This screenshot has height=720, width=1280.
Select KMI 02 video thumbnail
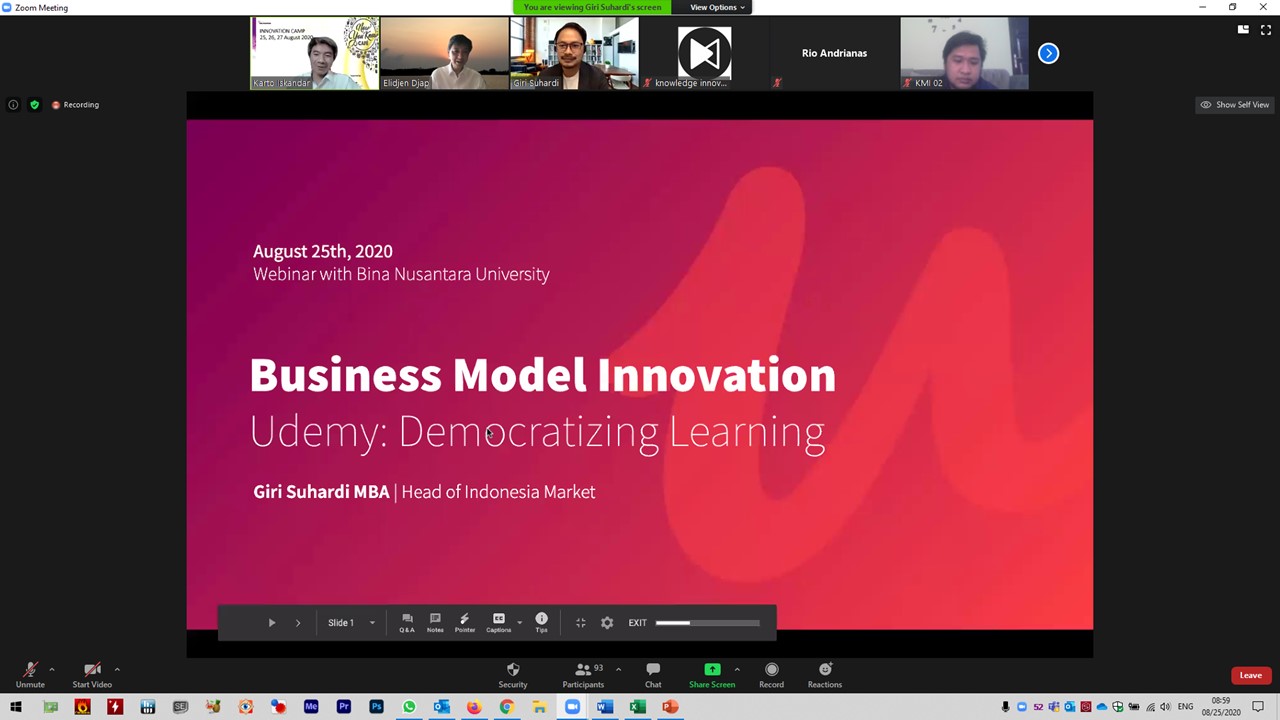(964, 53)
